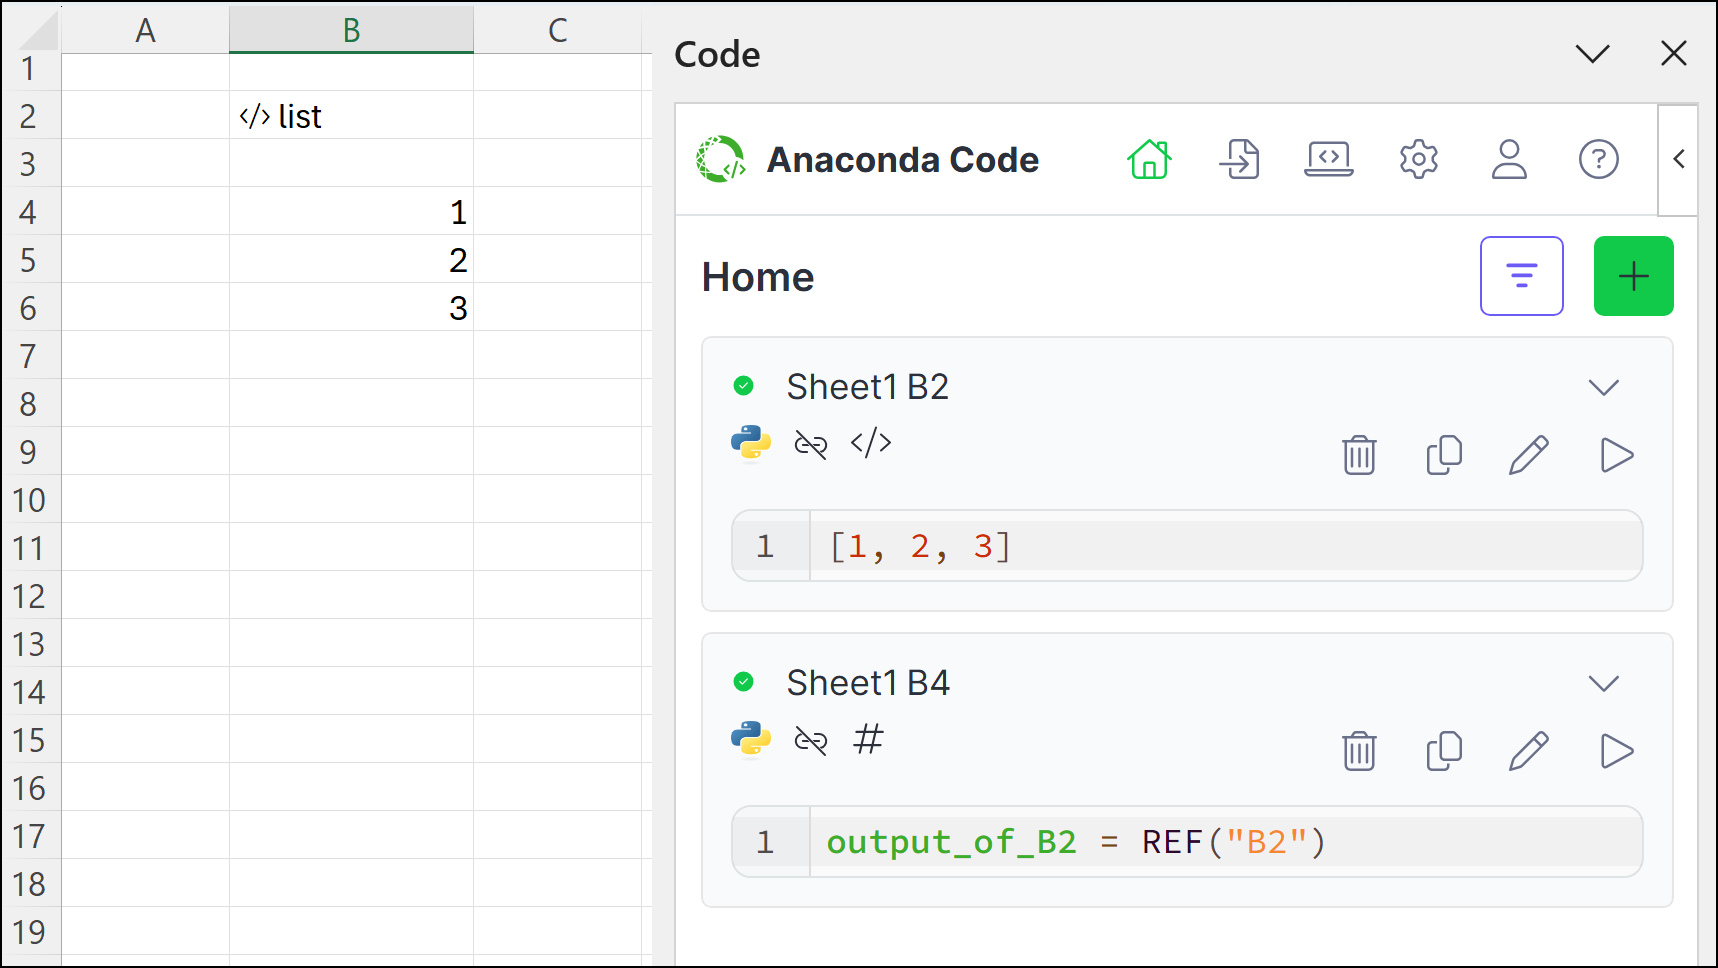Delete the Sheet1 B4 code cell
Viewport: 1718px width, 968px height.
click(x=1359, y=751)
